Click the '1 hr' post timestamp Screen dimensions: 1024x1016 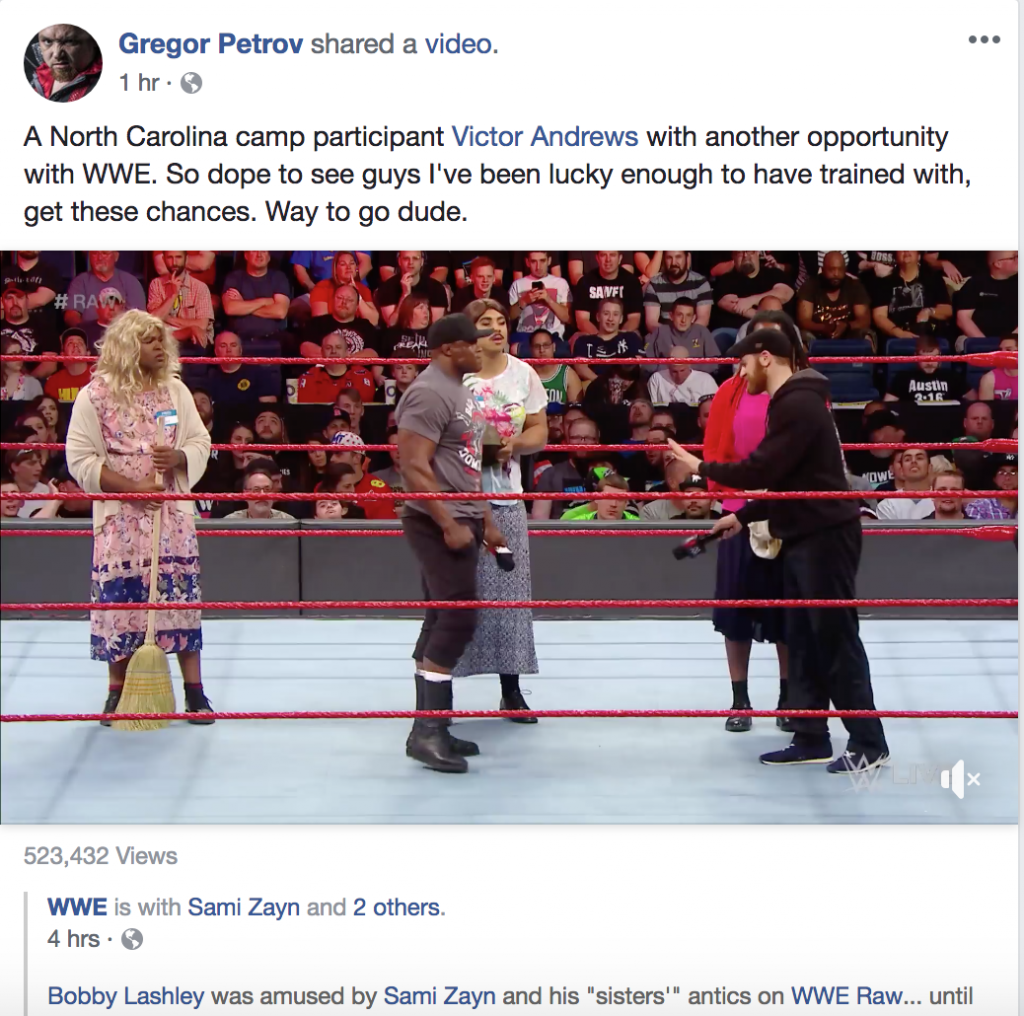point(139,82)
